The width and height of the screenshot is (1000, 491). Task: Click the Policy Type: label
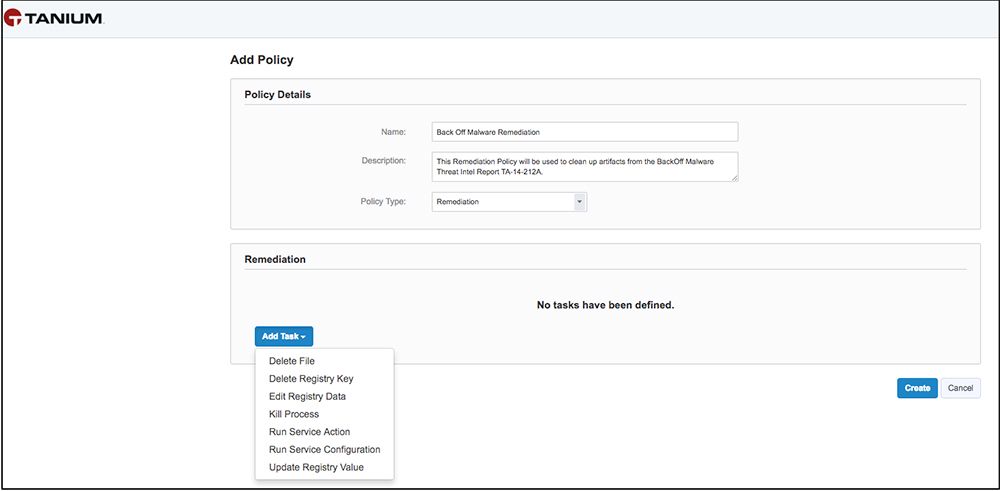pos(383,202)
